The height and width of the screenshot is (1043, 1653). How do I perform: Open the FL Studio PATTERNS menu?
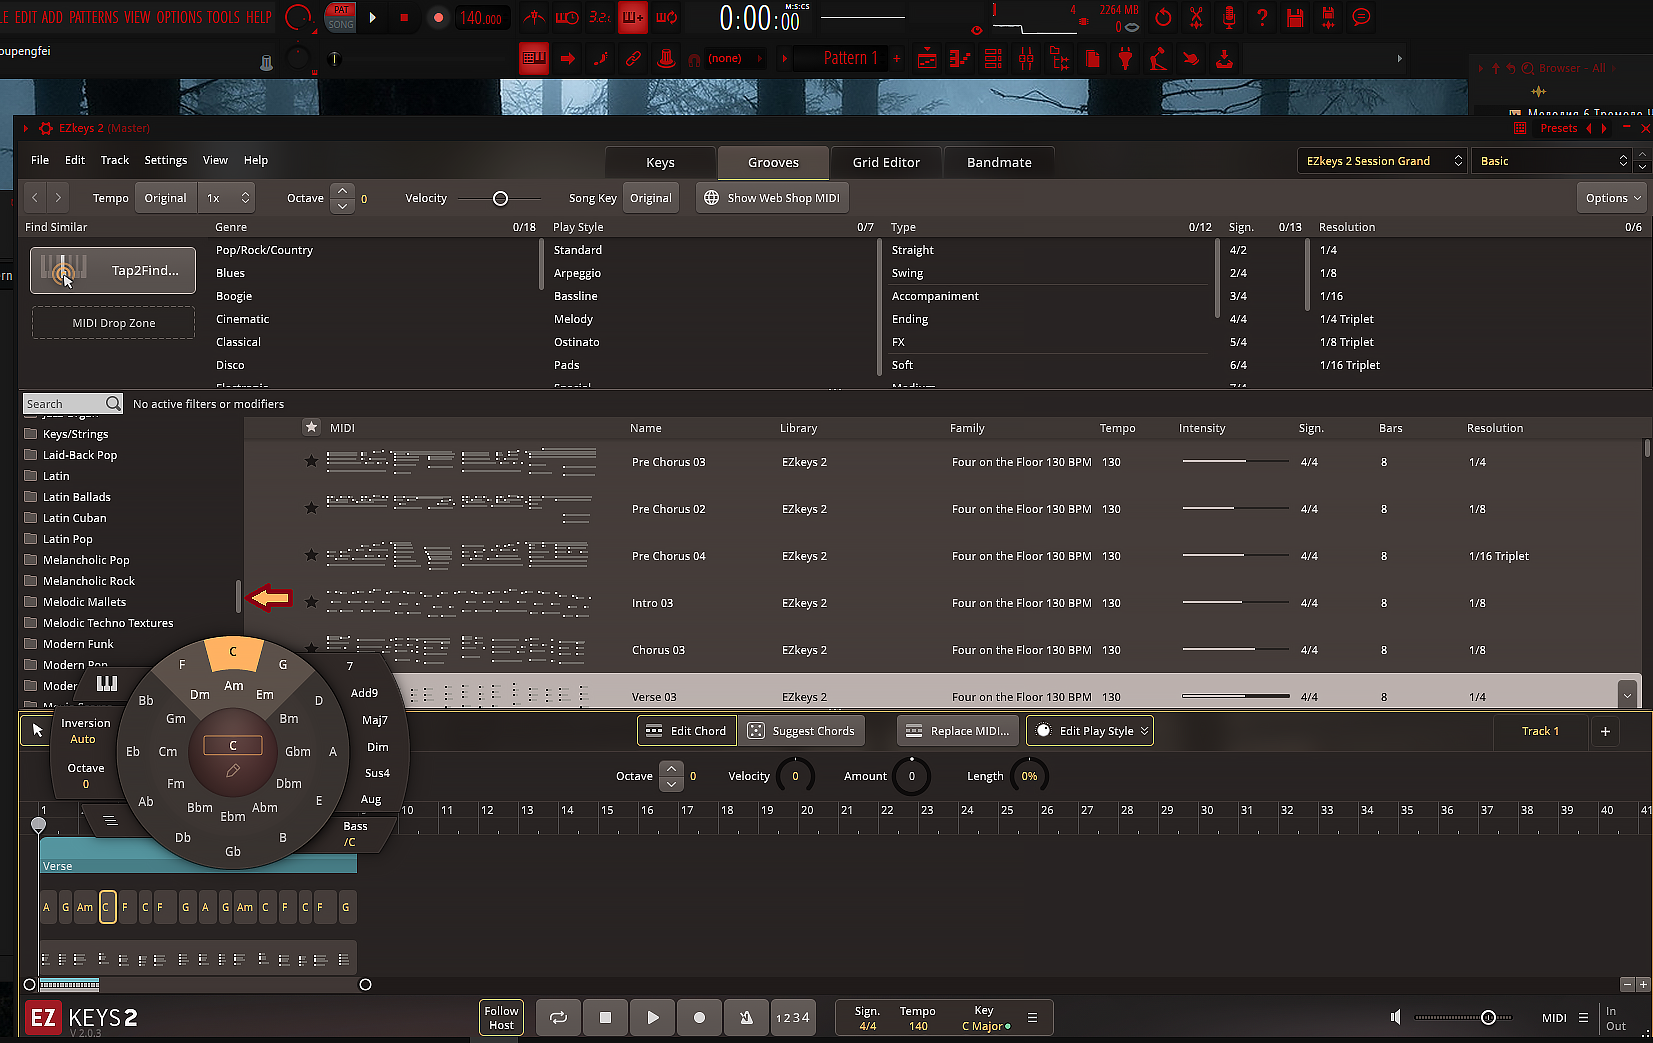click(x=94, y=17)
